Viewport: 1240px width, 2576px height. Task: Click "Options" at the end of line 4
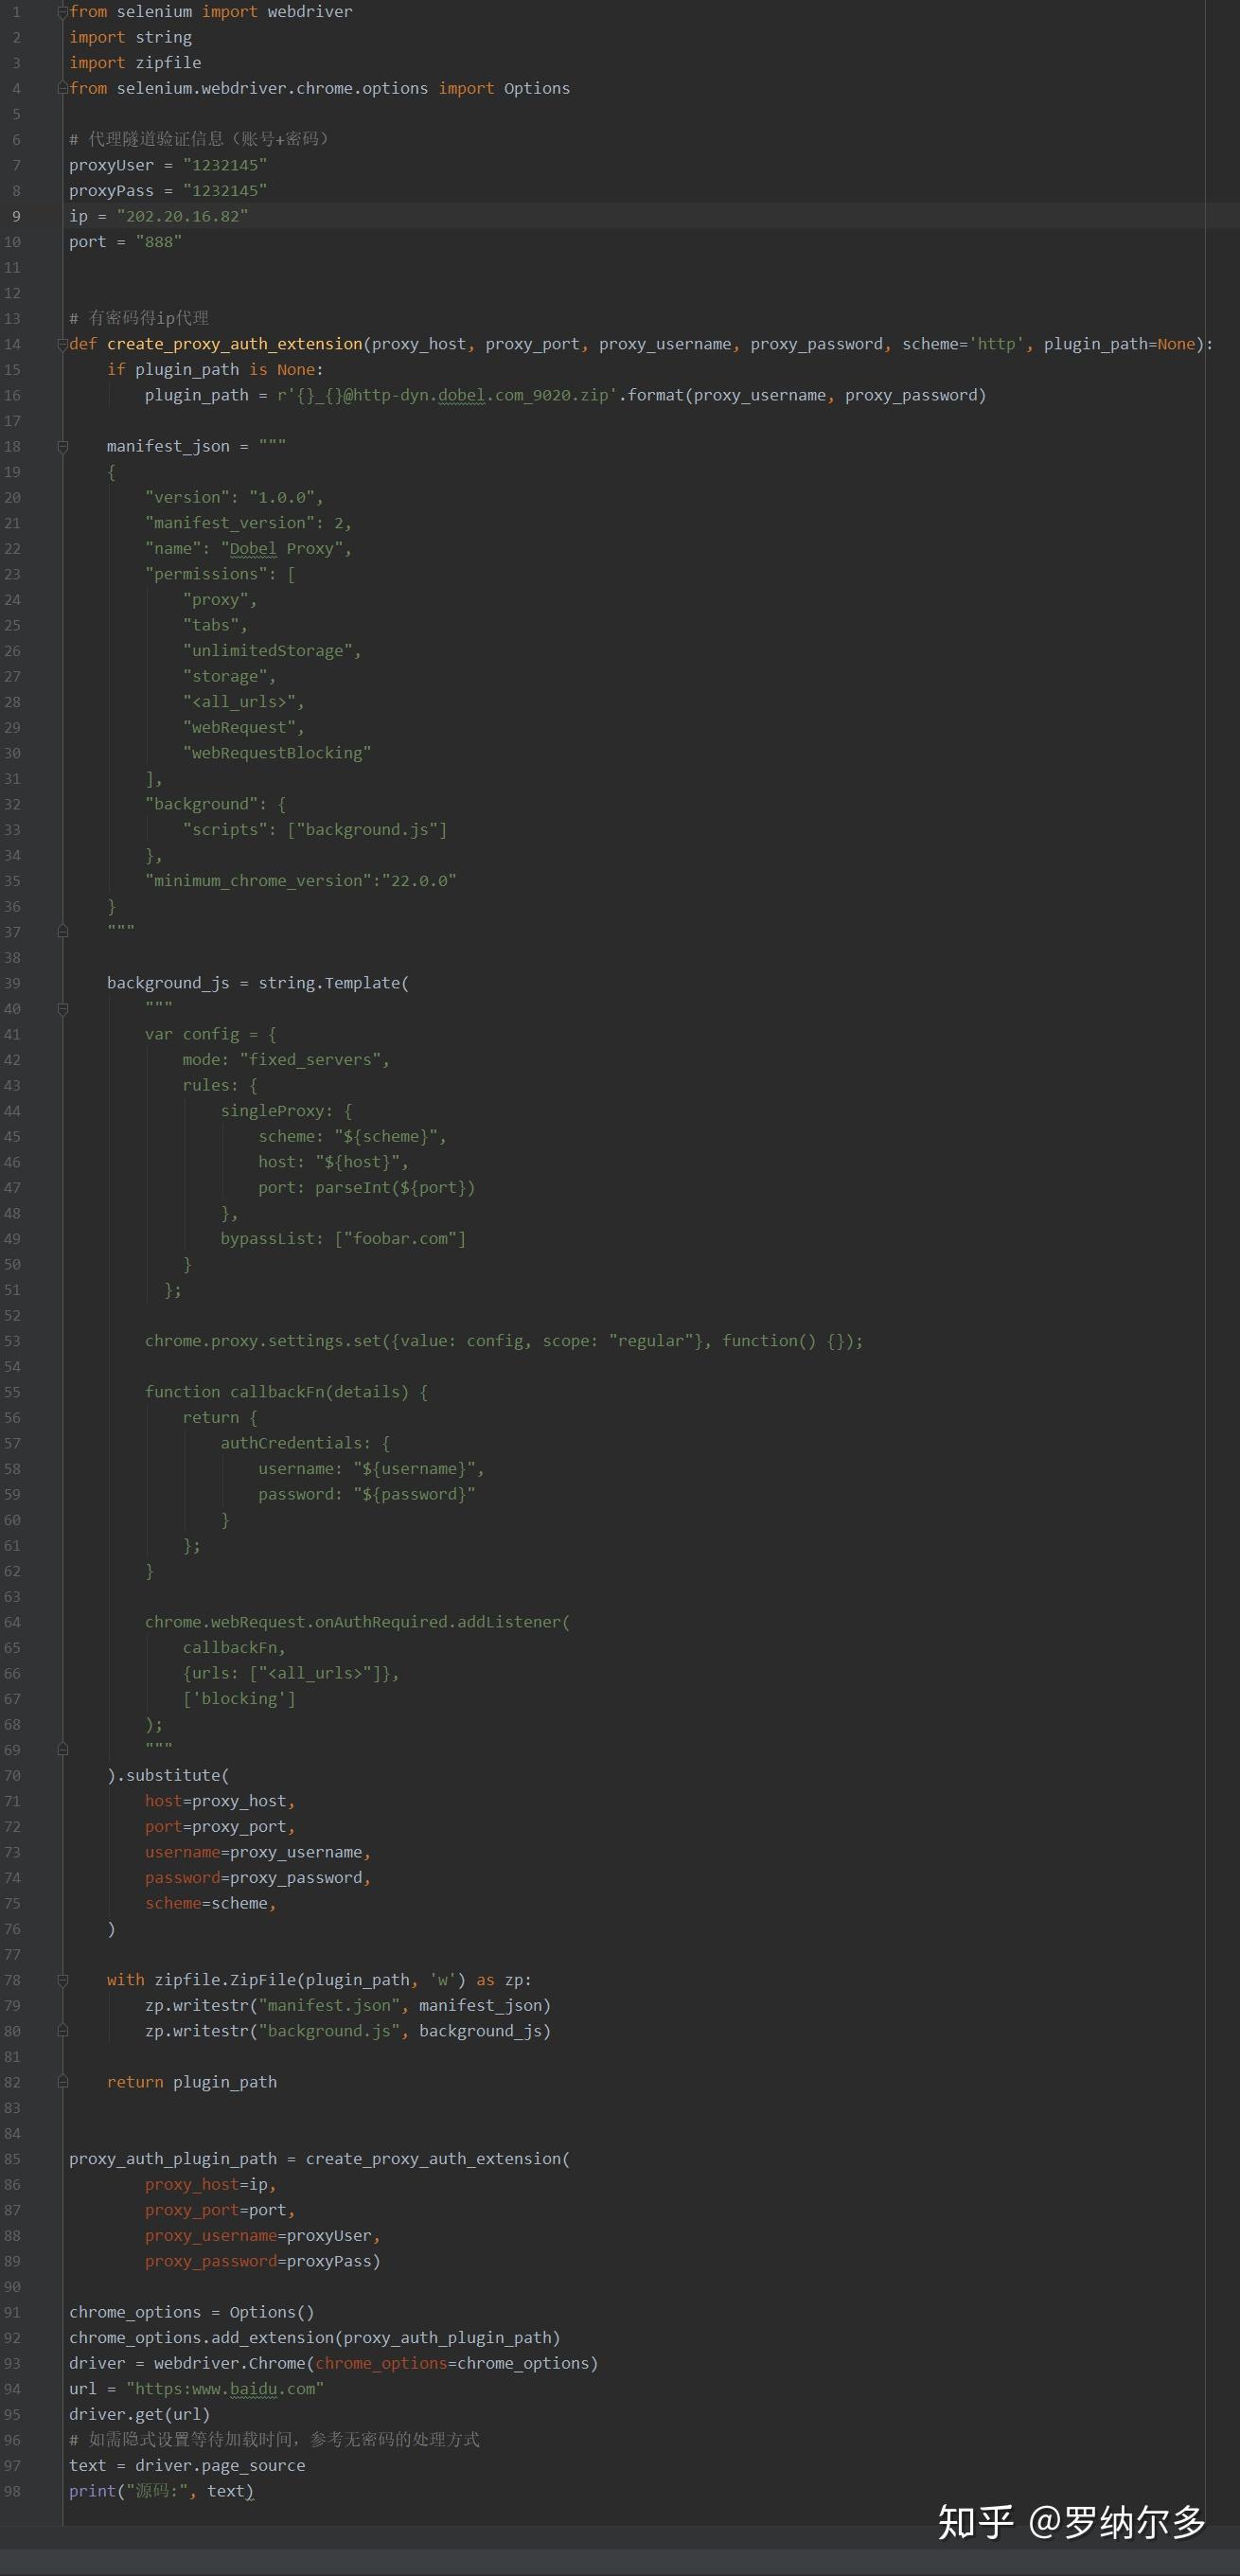(537, 88)
